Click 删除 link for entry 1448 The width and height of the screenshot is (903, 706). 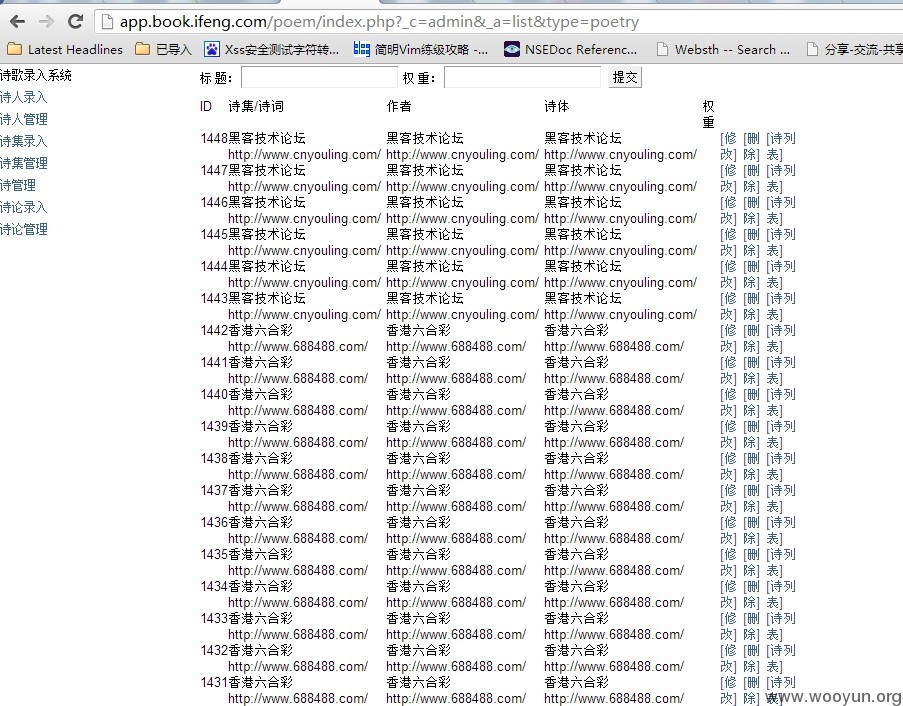pos(752,146)
